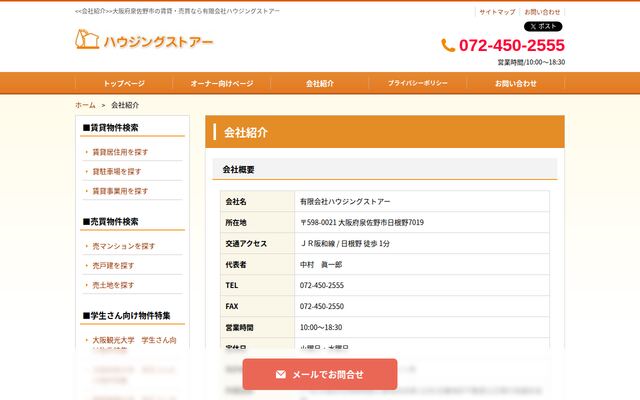Go to the トップページ menu item
This screenshot has height=400, width=640.
point(124,83)
